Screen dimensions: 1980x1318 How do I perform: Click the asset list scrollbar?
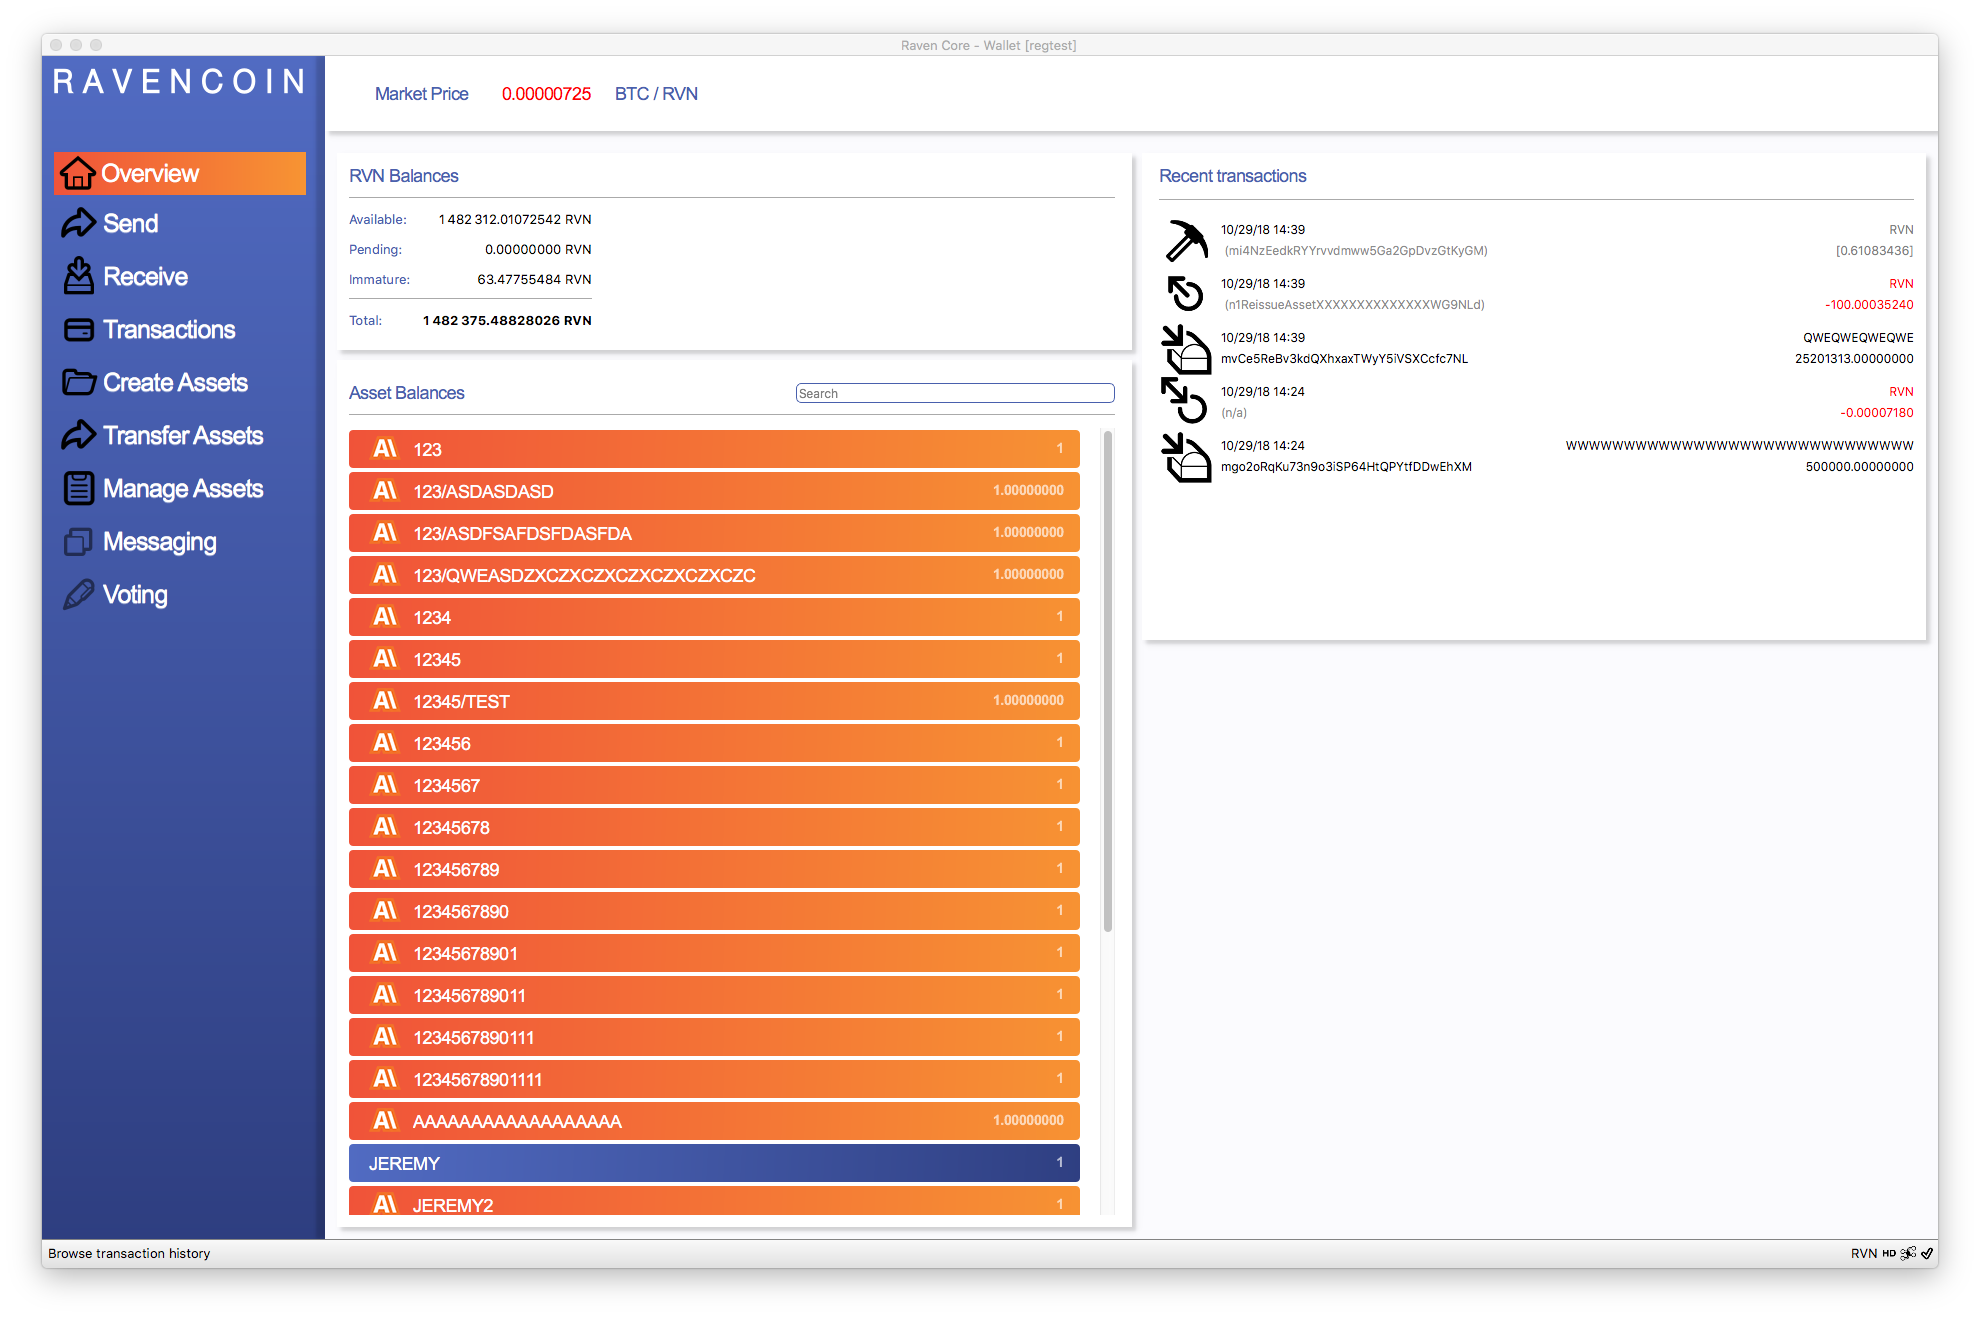[1107, 680]
